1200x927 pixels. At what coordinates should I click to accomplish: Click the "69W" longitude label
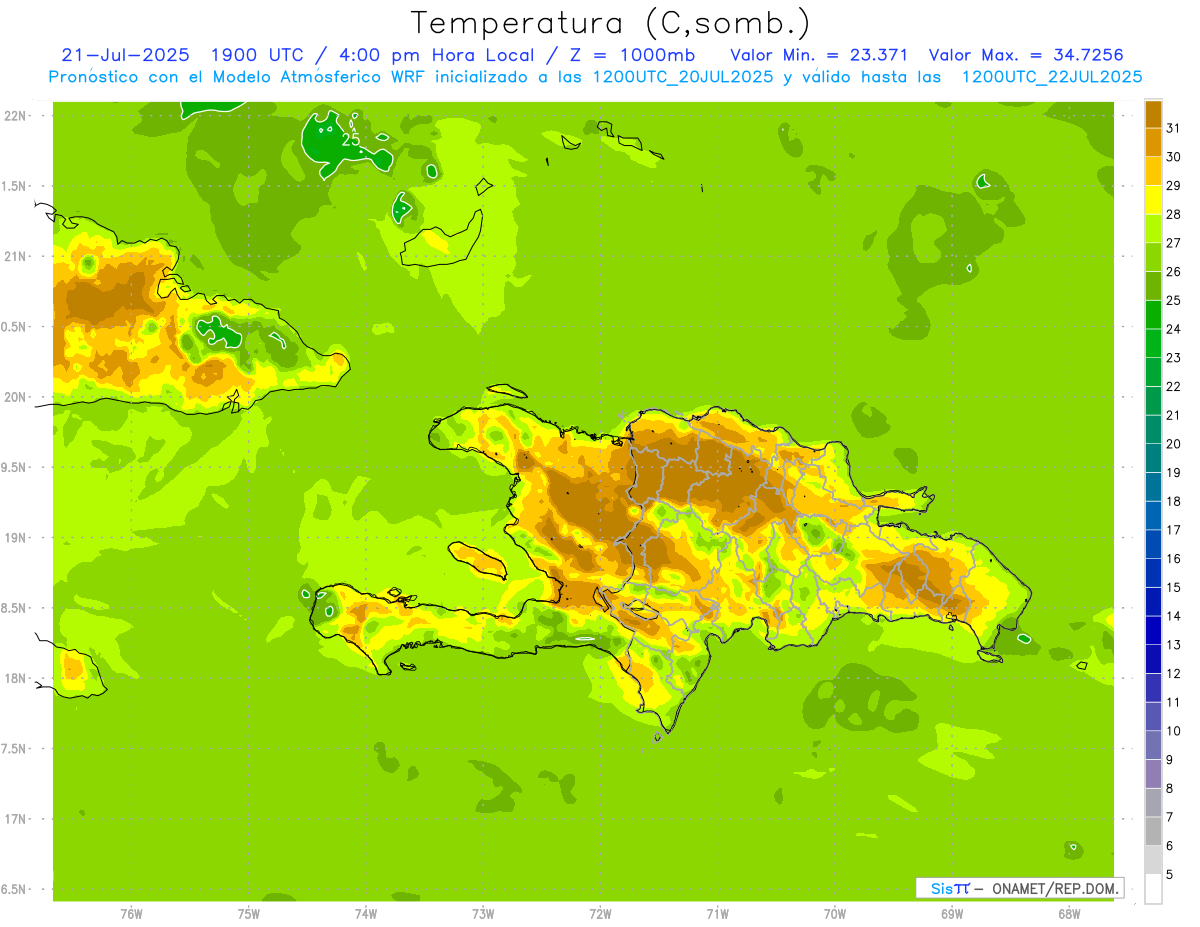952,914
